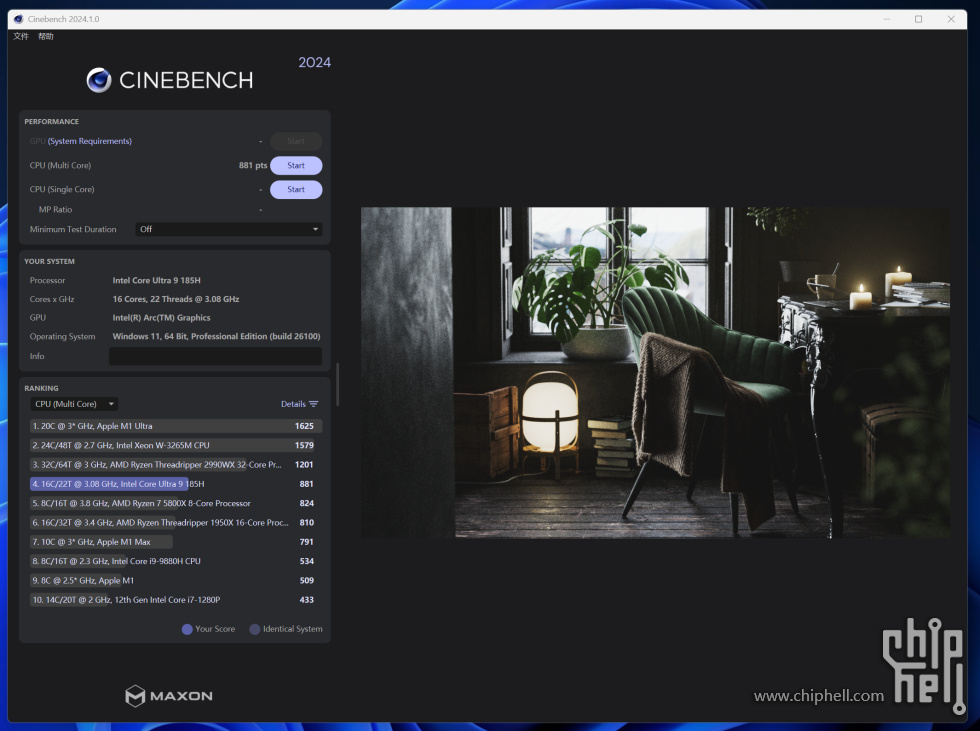The width and height of the screenshot is (980, 731).
Task: Click the disabled GPU Start button
Action: tap(296, 141)
